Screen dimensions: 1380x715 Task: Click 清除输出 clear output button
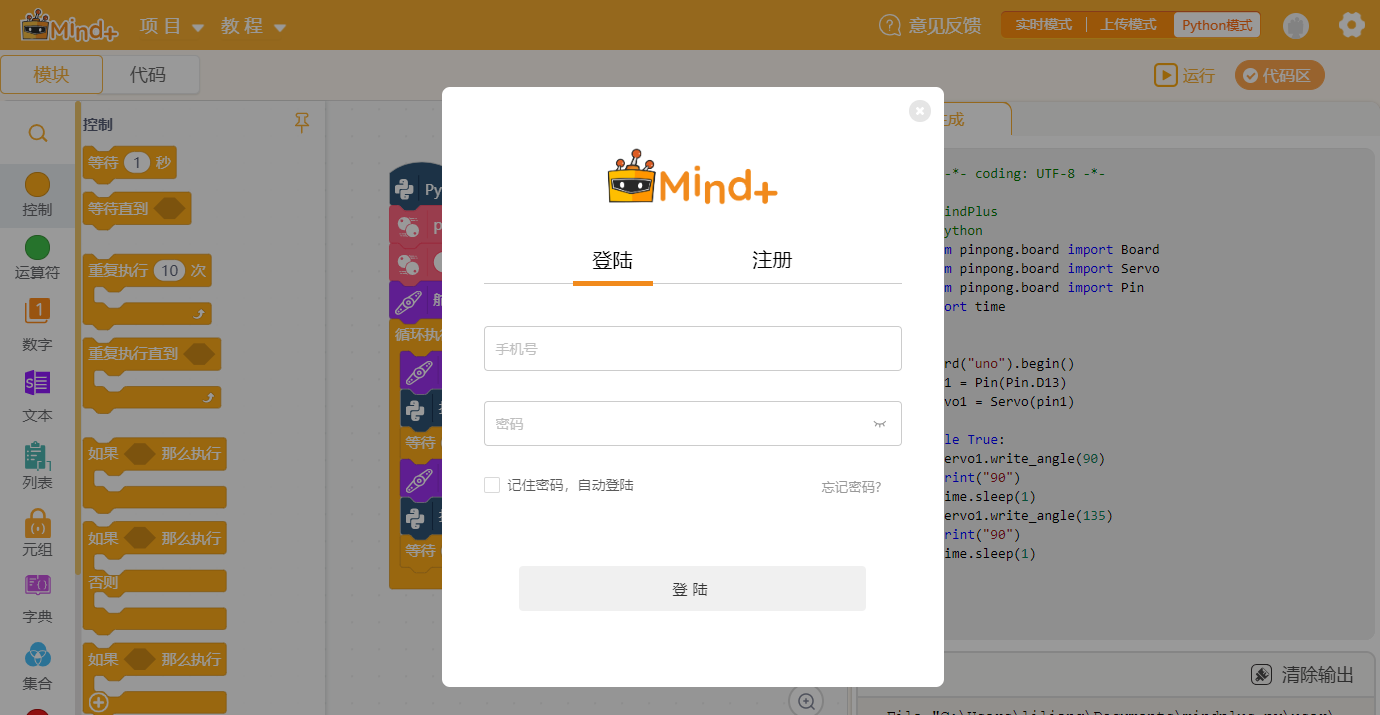coord(1303,675)
